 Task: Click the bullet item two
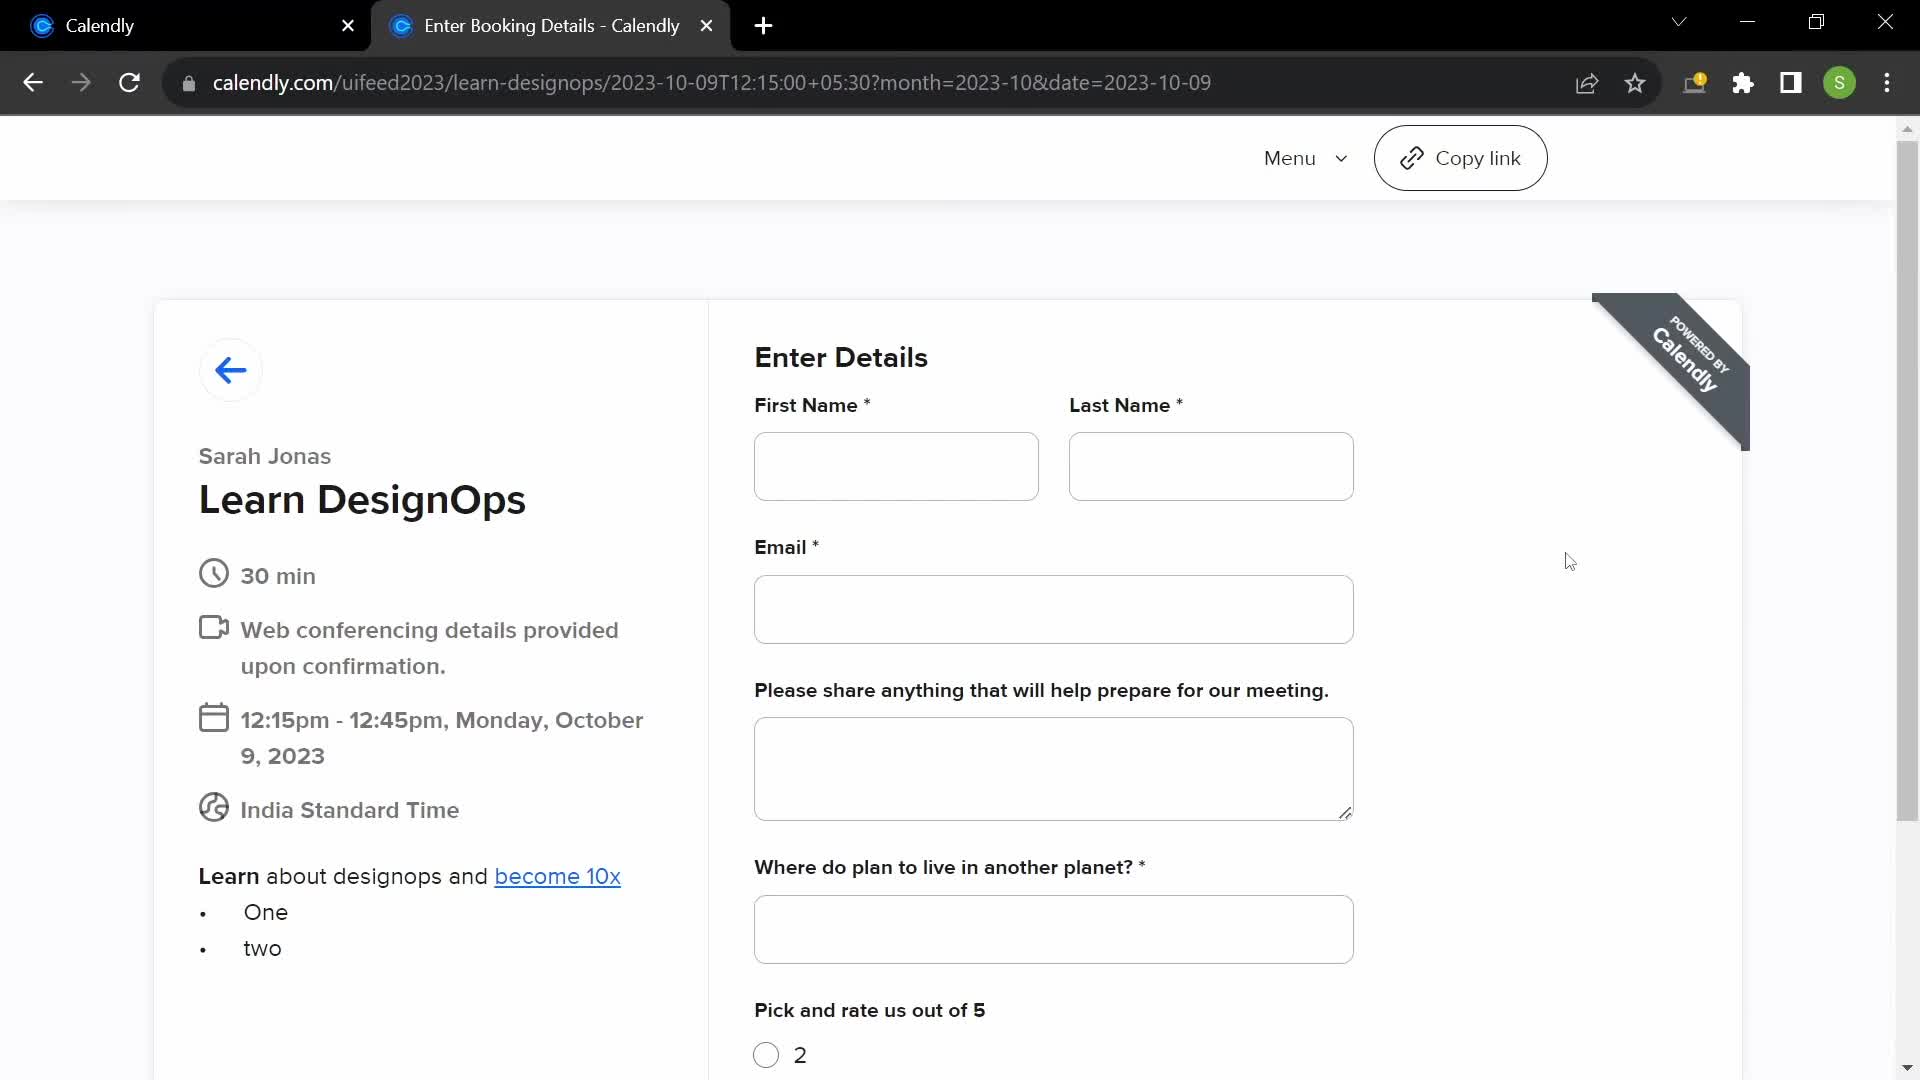262,949
